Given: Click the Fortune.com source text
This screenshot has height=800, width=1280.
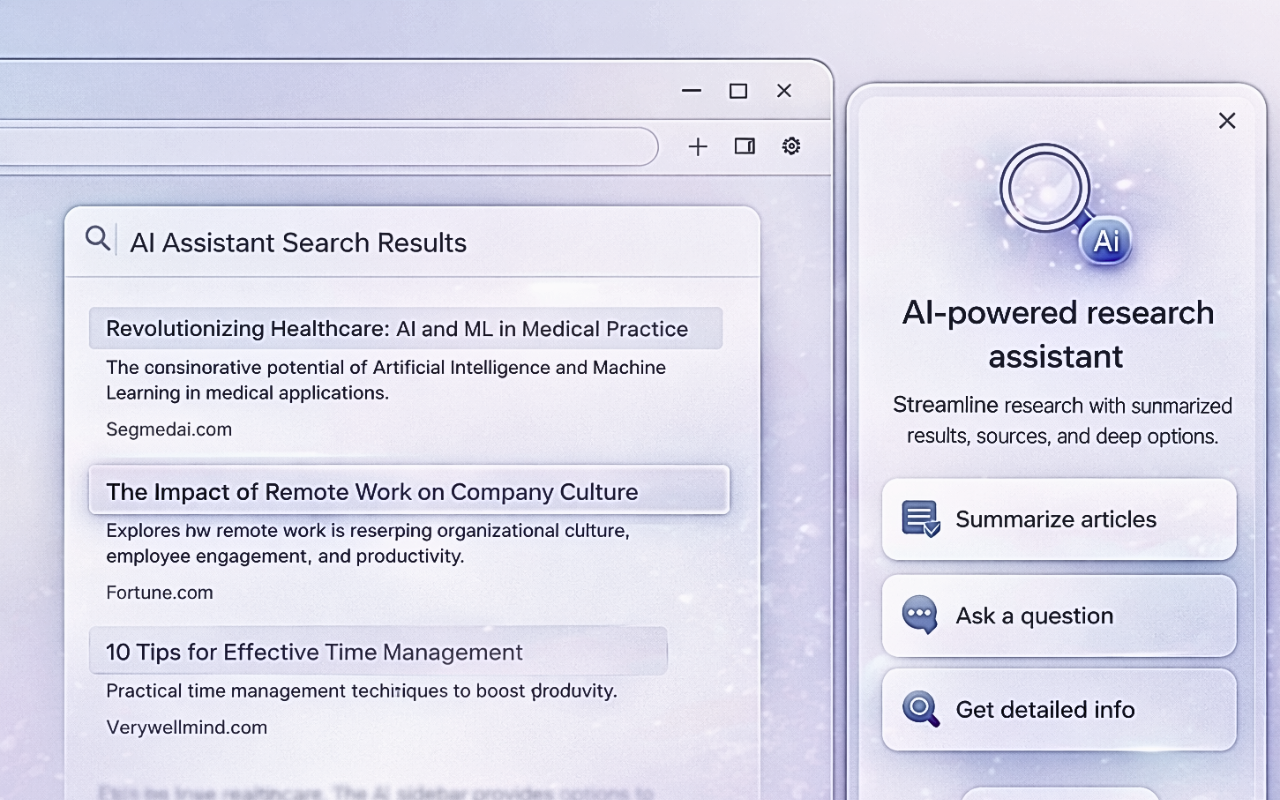Looking at the screenshot, I should [x=160, y=592].
